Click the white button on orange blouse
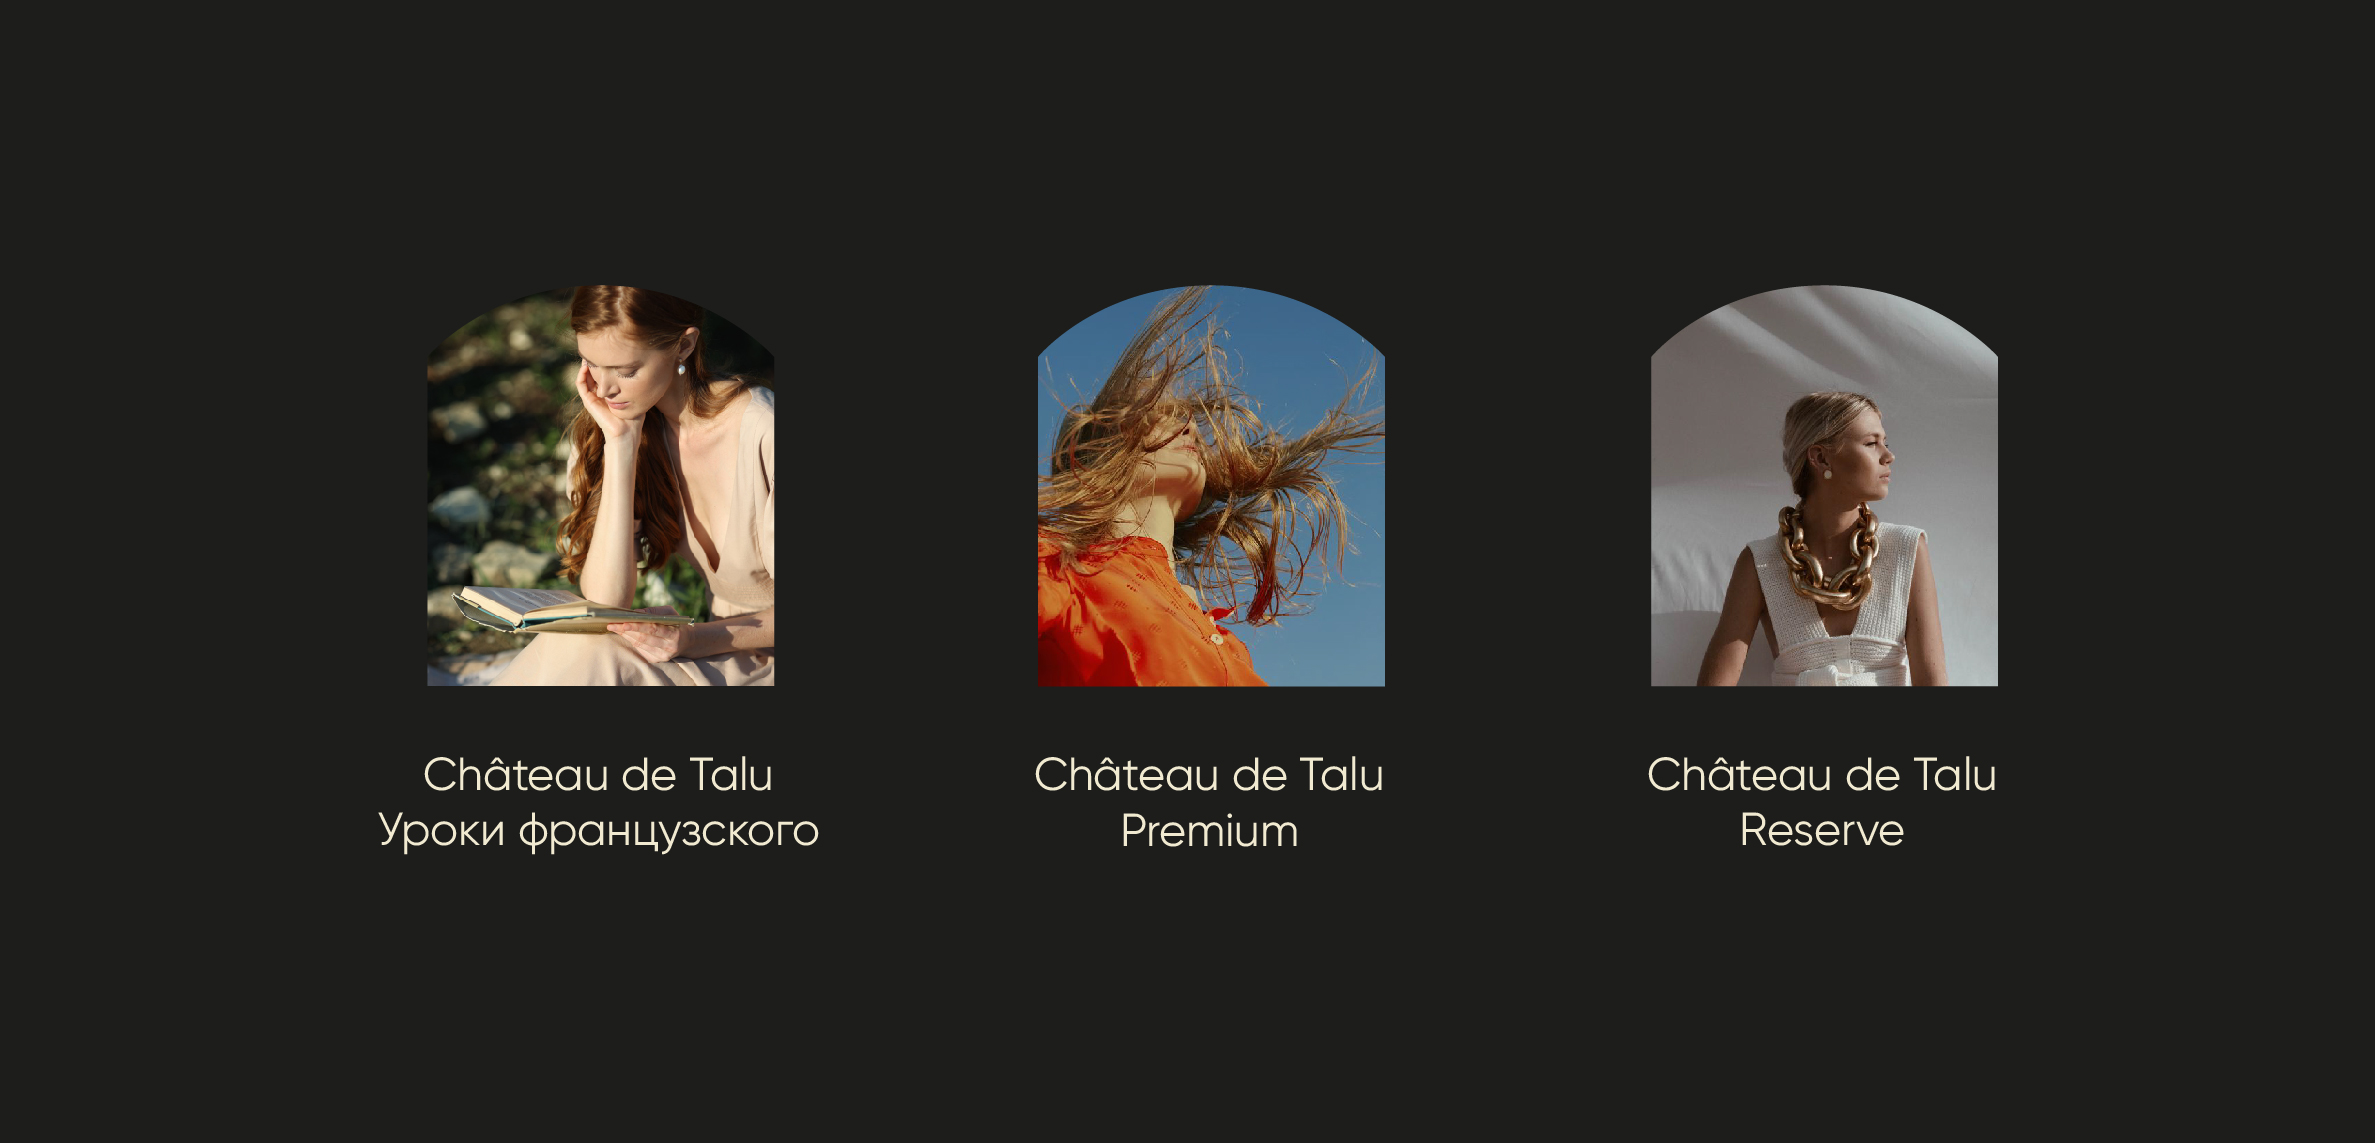The image size is (2375, 1143). click(1216, 638)
